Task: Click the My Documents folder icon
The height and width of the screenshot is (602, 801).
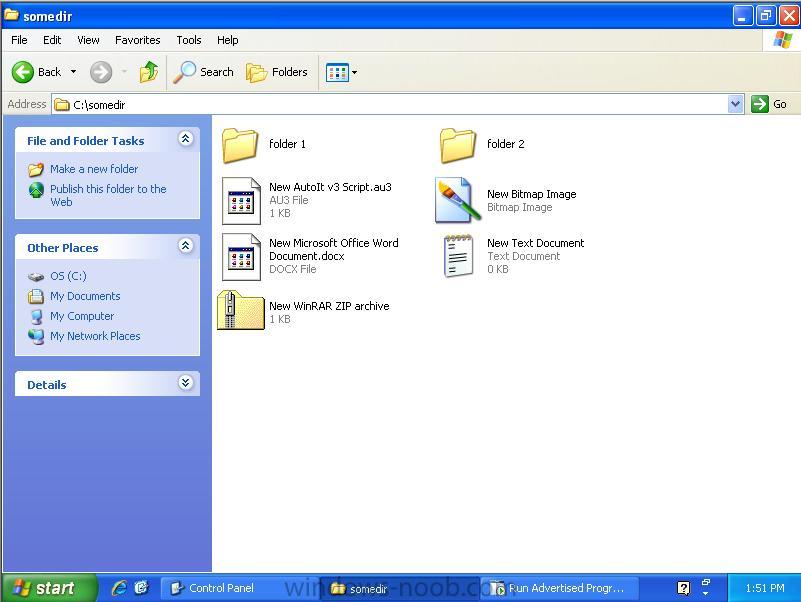Action: [36, 296]
